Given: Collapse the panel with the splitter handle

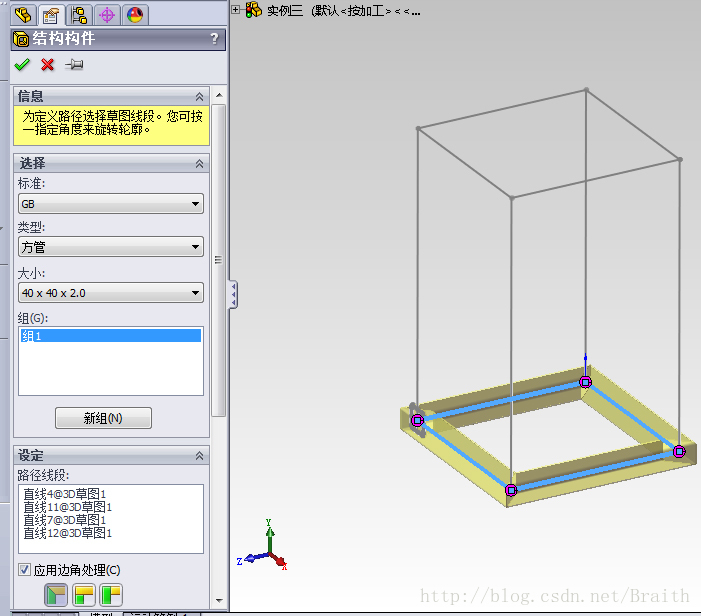Looking at the screenshot, I should (233, 295).
